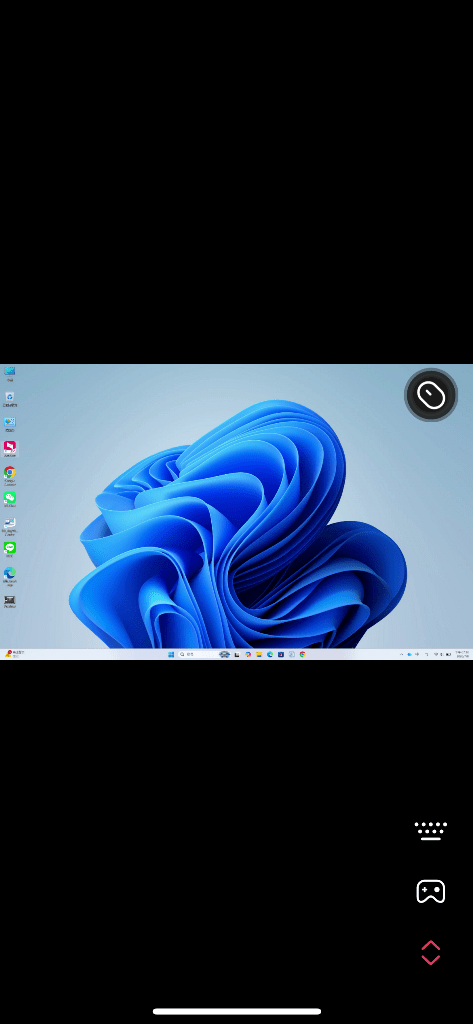Open the Microsoft Edge desktop shortcut
The image size is (473, 1024).
coord(10,576)
